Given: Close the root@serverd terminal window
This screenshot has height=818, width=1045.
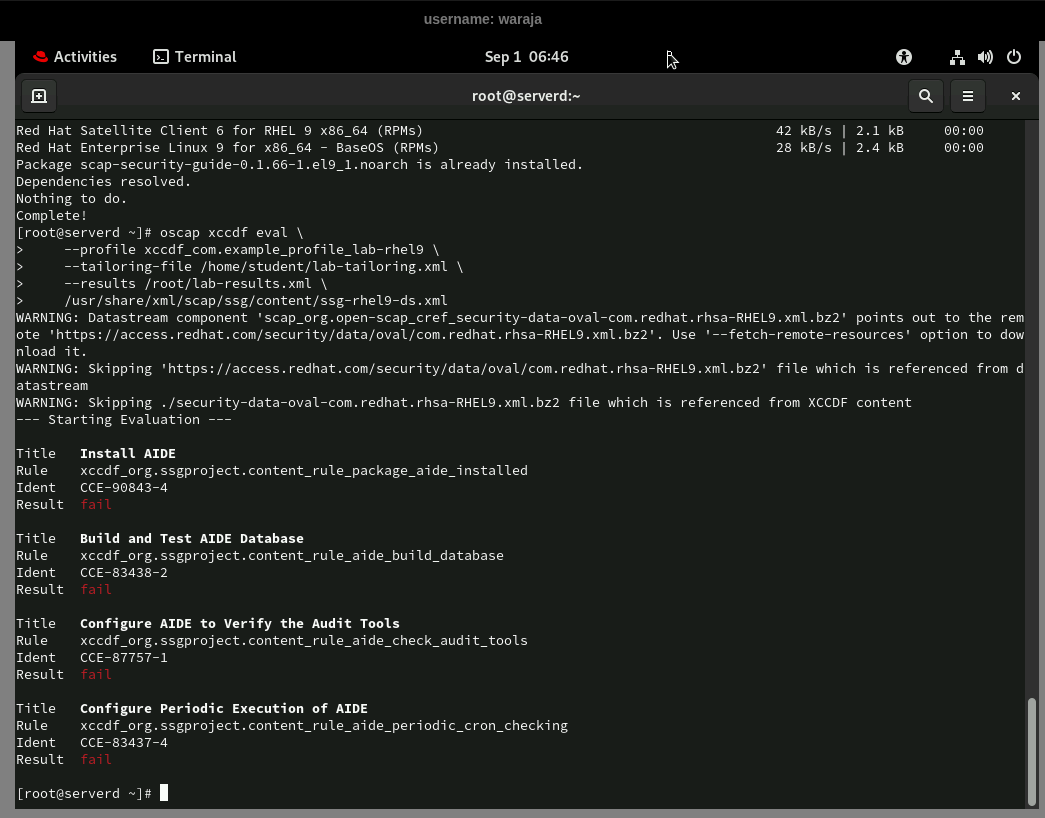Looking at the screenshot, I should click(1016, 96).
